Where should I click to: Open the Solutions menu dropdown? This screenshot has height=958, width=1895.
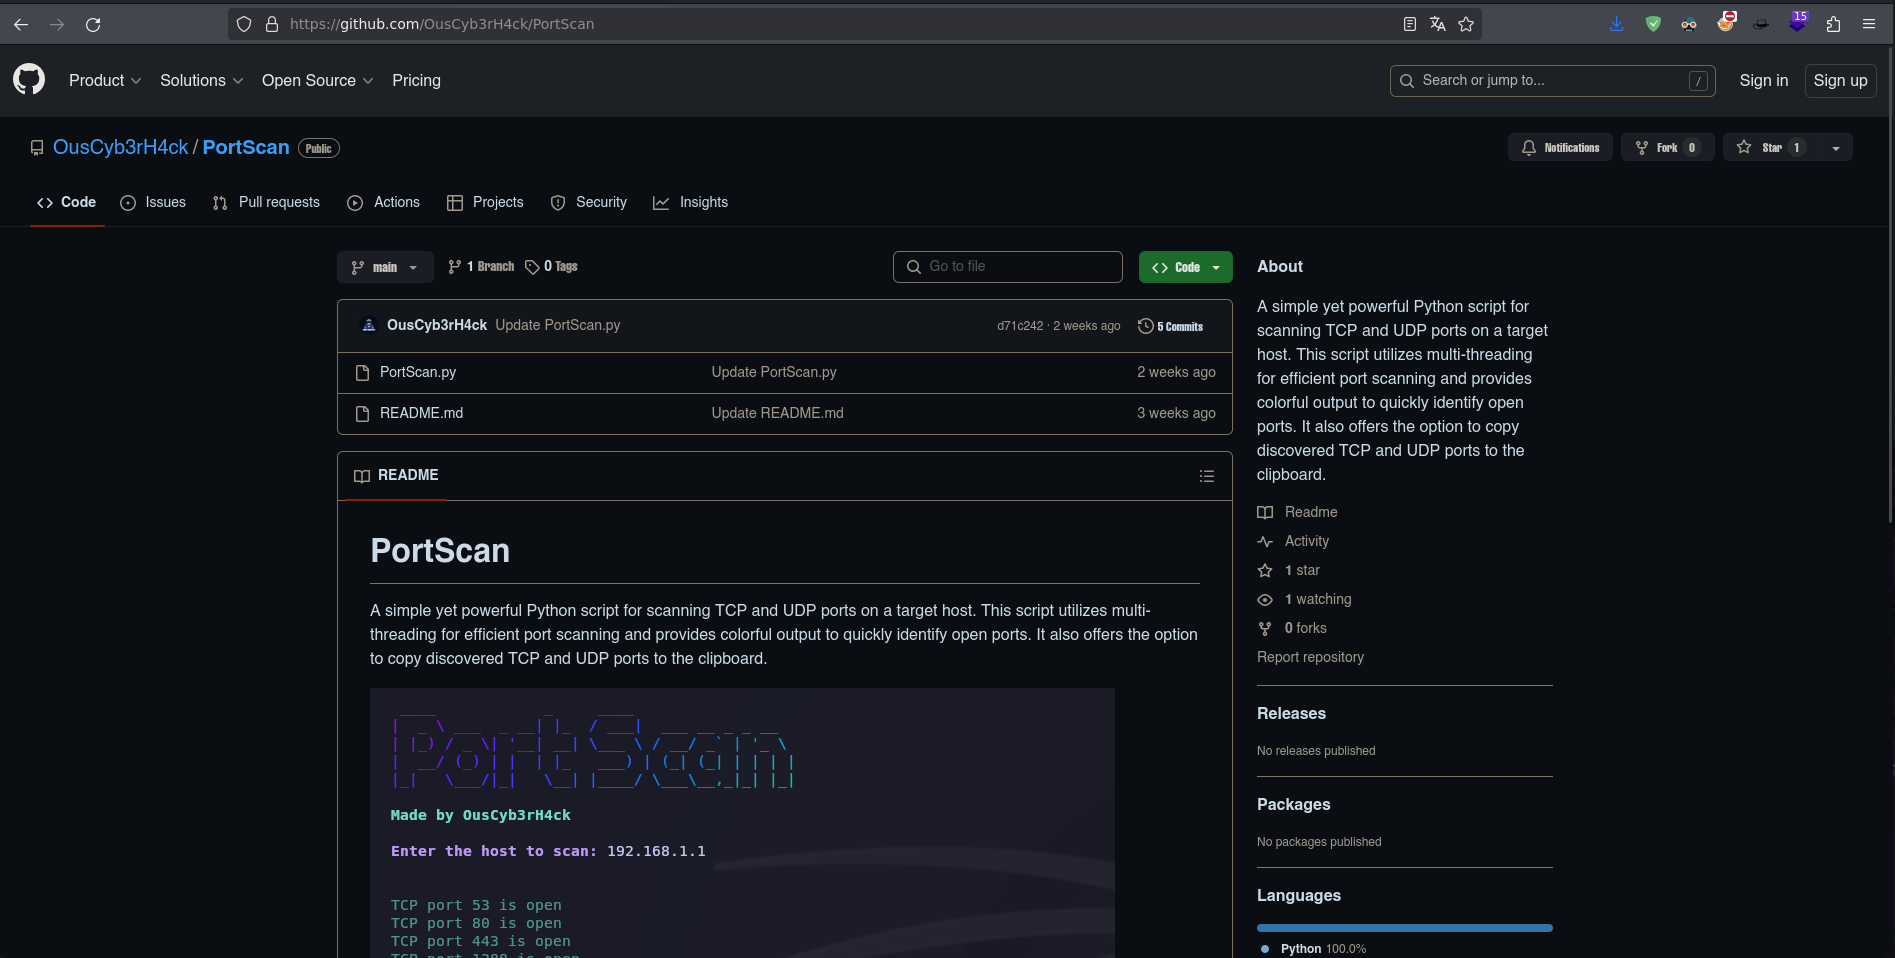point(201,80)
